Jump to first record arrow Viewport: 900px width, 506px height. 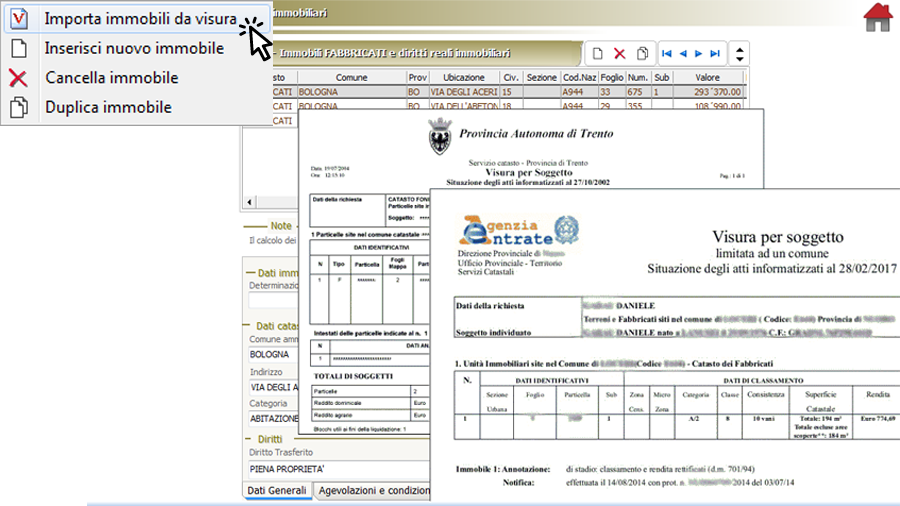(666, 53)
